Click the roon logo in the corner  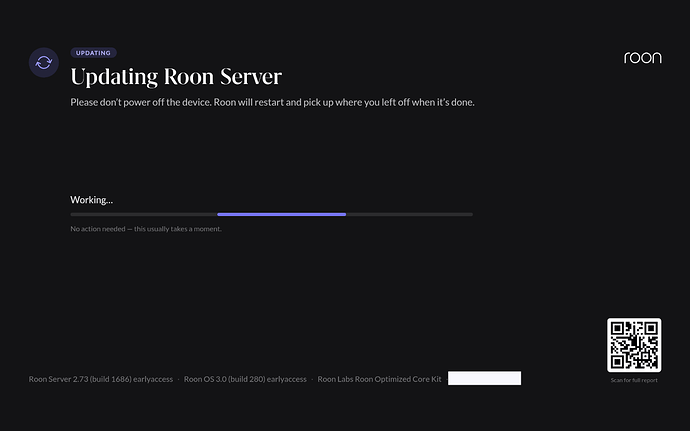pyautogui.click(x=642, y=58)
